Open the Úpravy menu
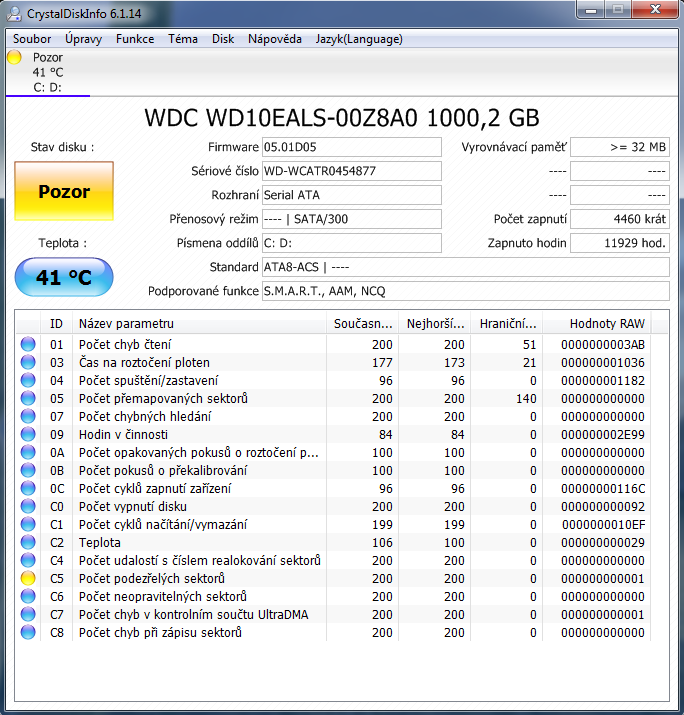This screenshot has width=684, height=715. point(83,39)
